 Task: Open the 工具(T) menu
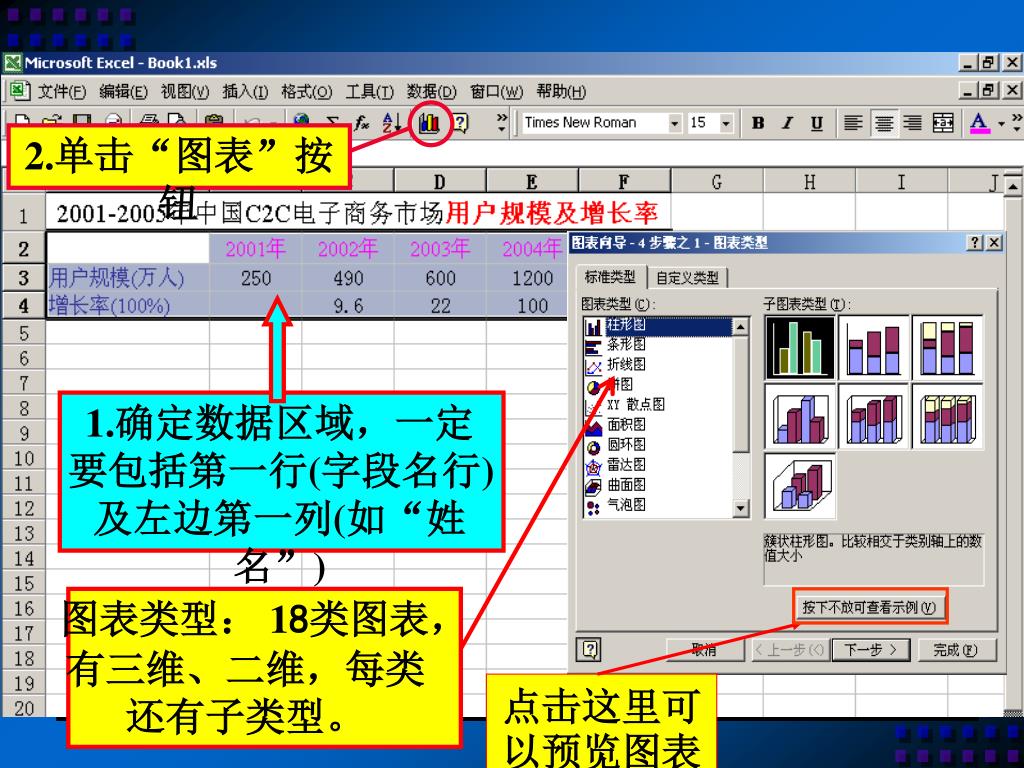click(369, 91)
